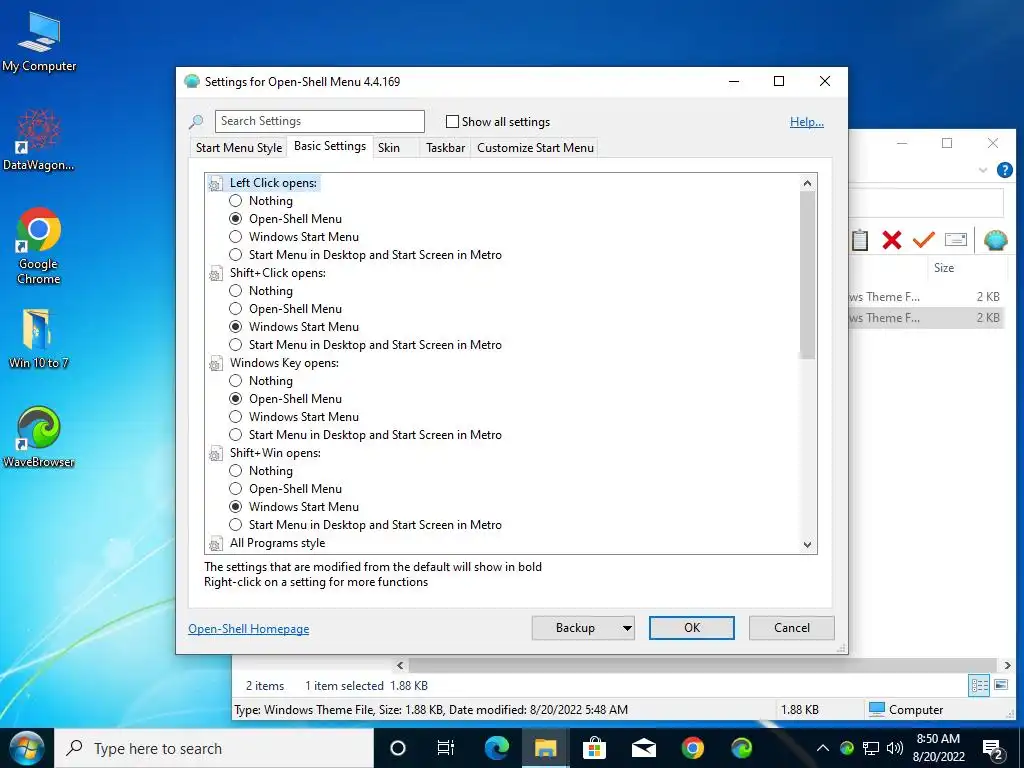Image resolution: width=1024 pixels, height=768 pixels.
Task: Click the Size column header in Explorer
Action: tap(944, 268)
